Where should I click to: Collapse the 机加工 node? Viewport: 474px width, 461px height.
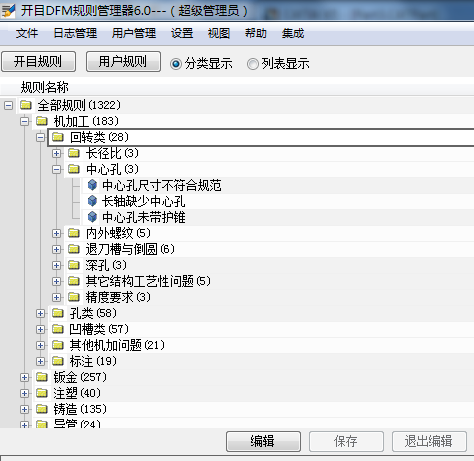click(x=24, y=122)
